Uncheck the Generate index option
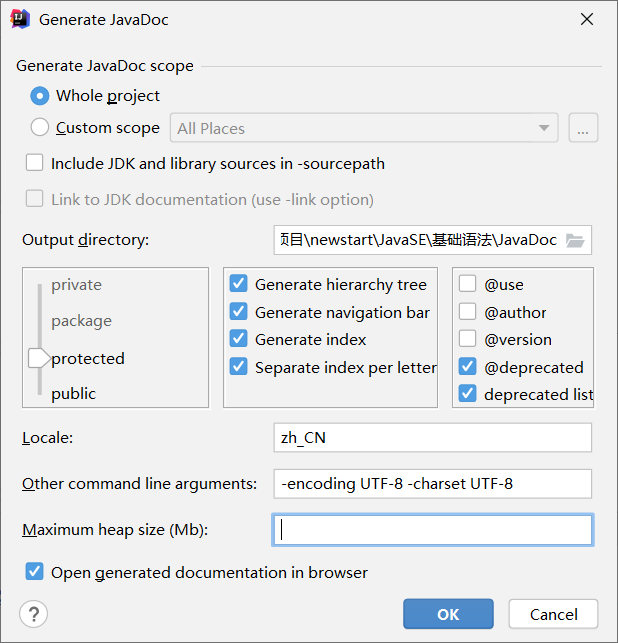The width and height of the screenshot is (618, 643). click(238, 339)
